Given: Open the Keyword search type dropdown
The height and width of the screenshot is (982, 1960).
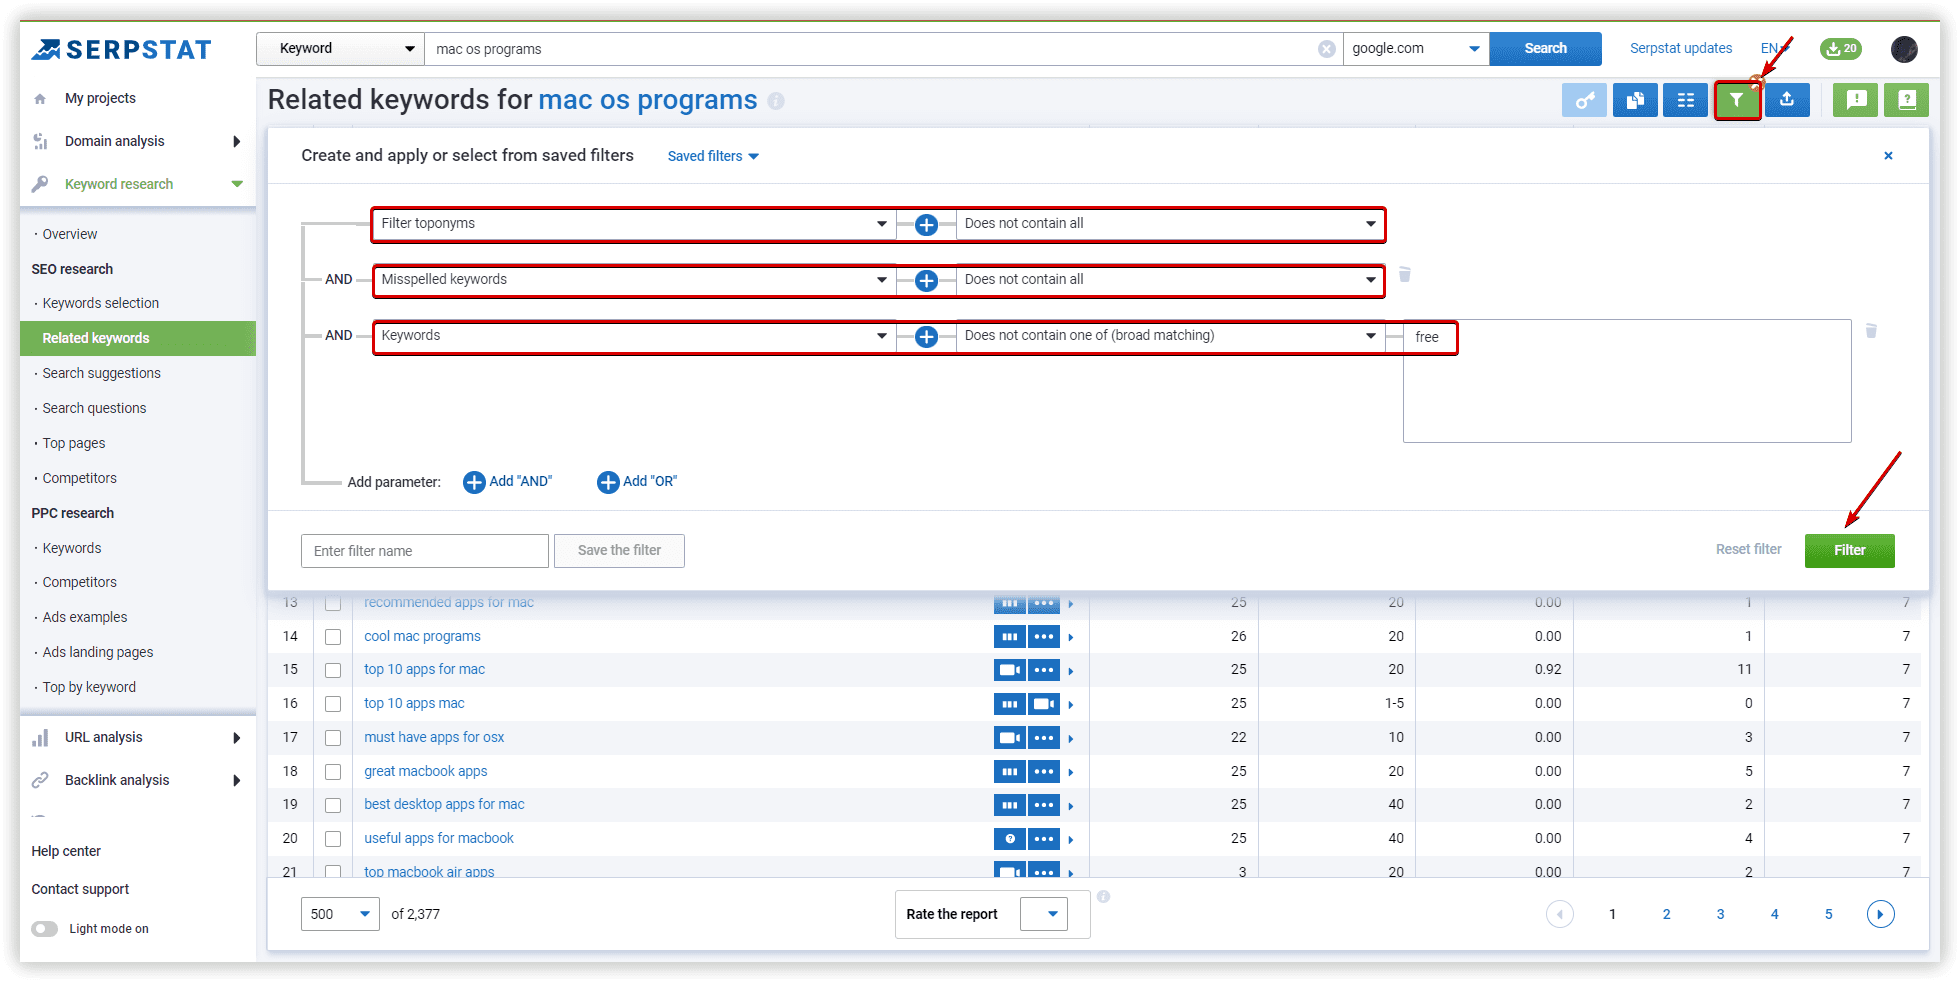Looking at the screenshot, I should pos(341,49).
